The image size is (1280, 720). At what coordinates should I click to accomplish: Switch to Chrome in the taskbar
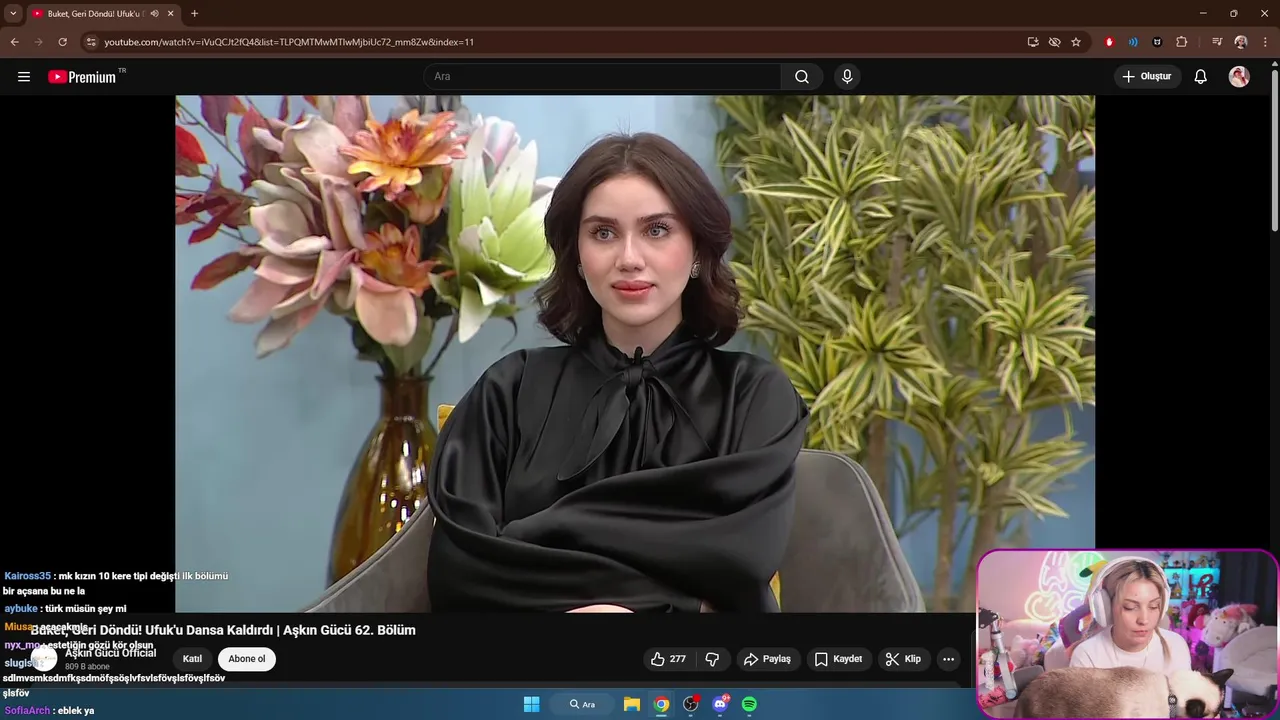click(661, 704)
